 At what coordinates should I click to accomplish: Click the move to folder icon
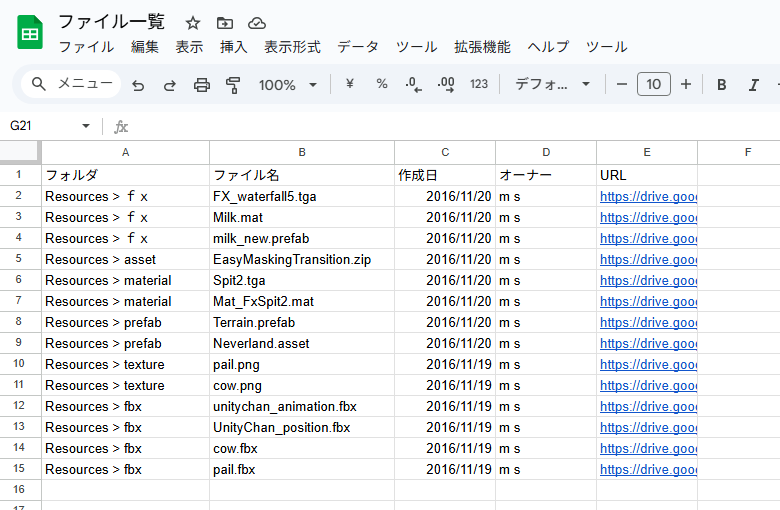(225, 23)
